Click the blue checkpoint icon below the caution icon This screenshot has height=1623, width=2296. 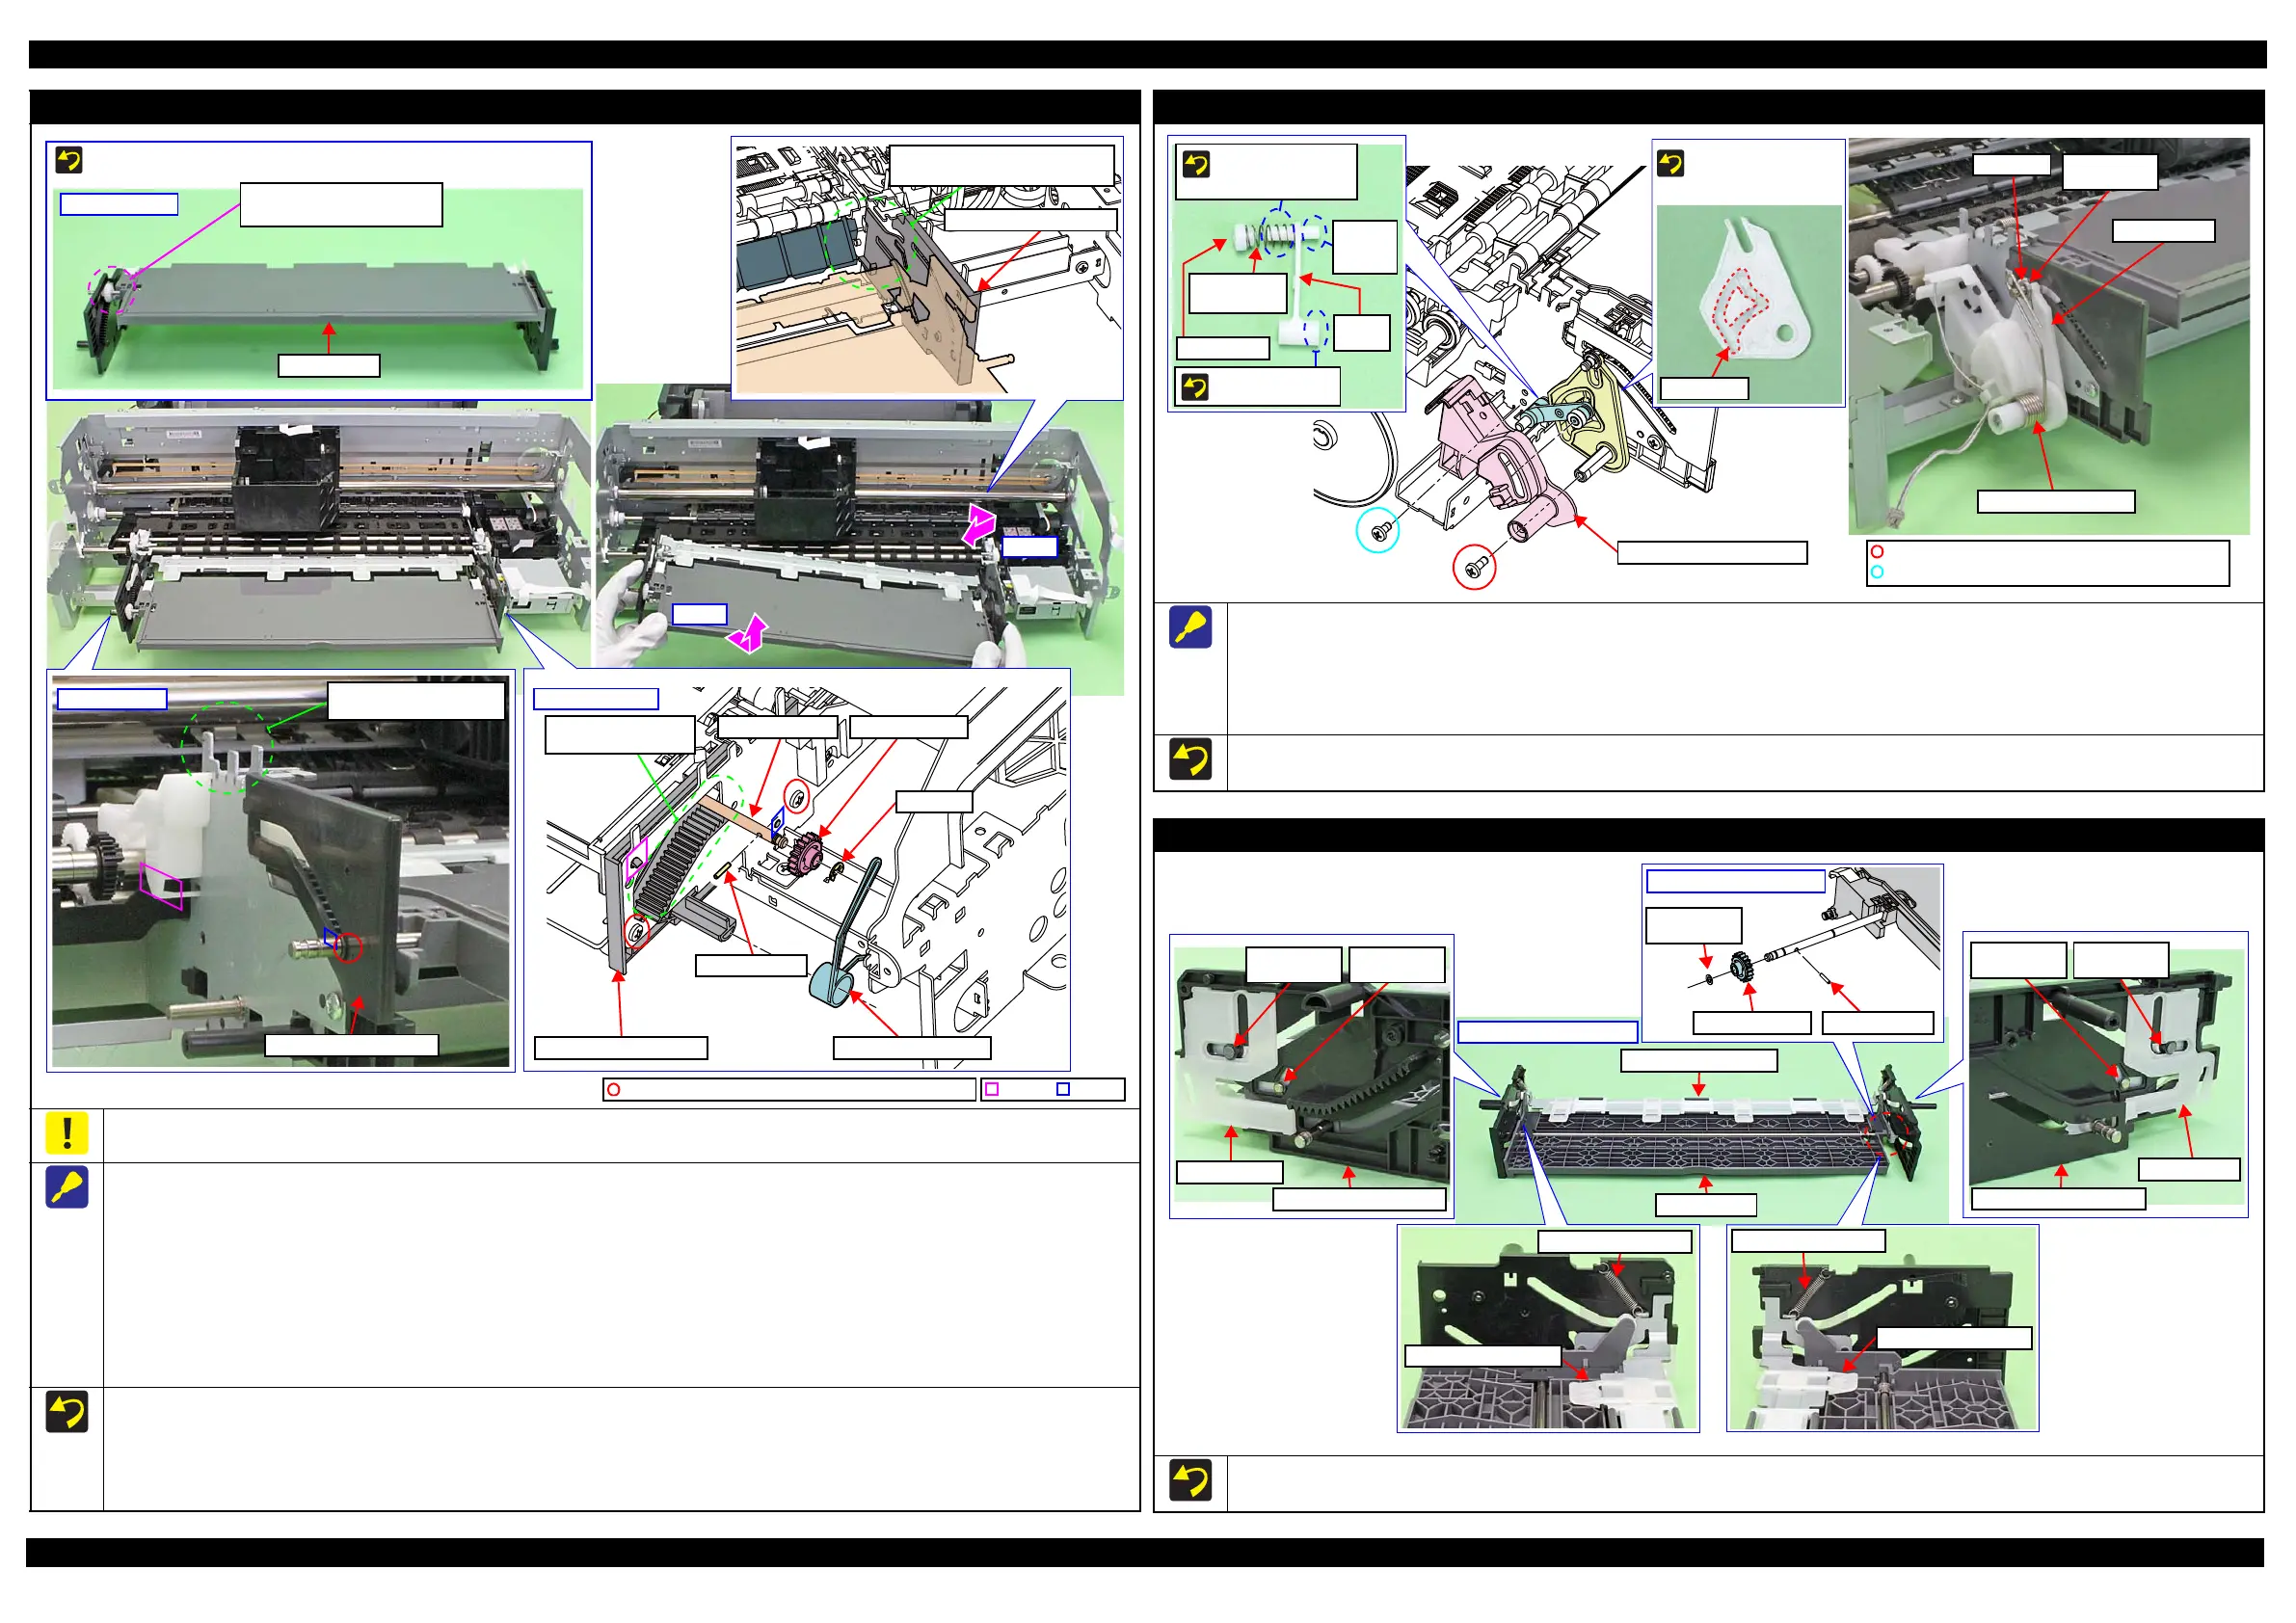pyautogui.click(x=67, y=1187)
